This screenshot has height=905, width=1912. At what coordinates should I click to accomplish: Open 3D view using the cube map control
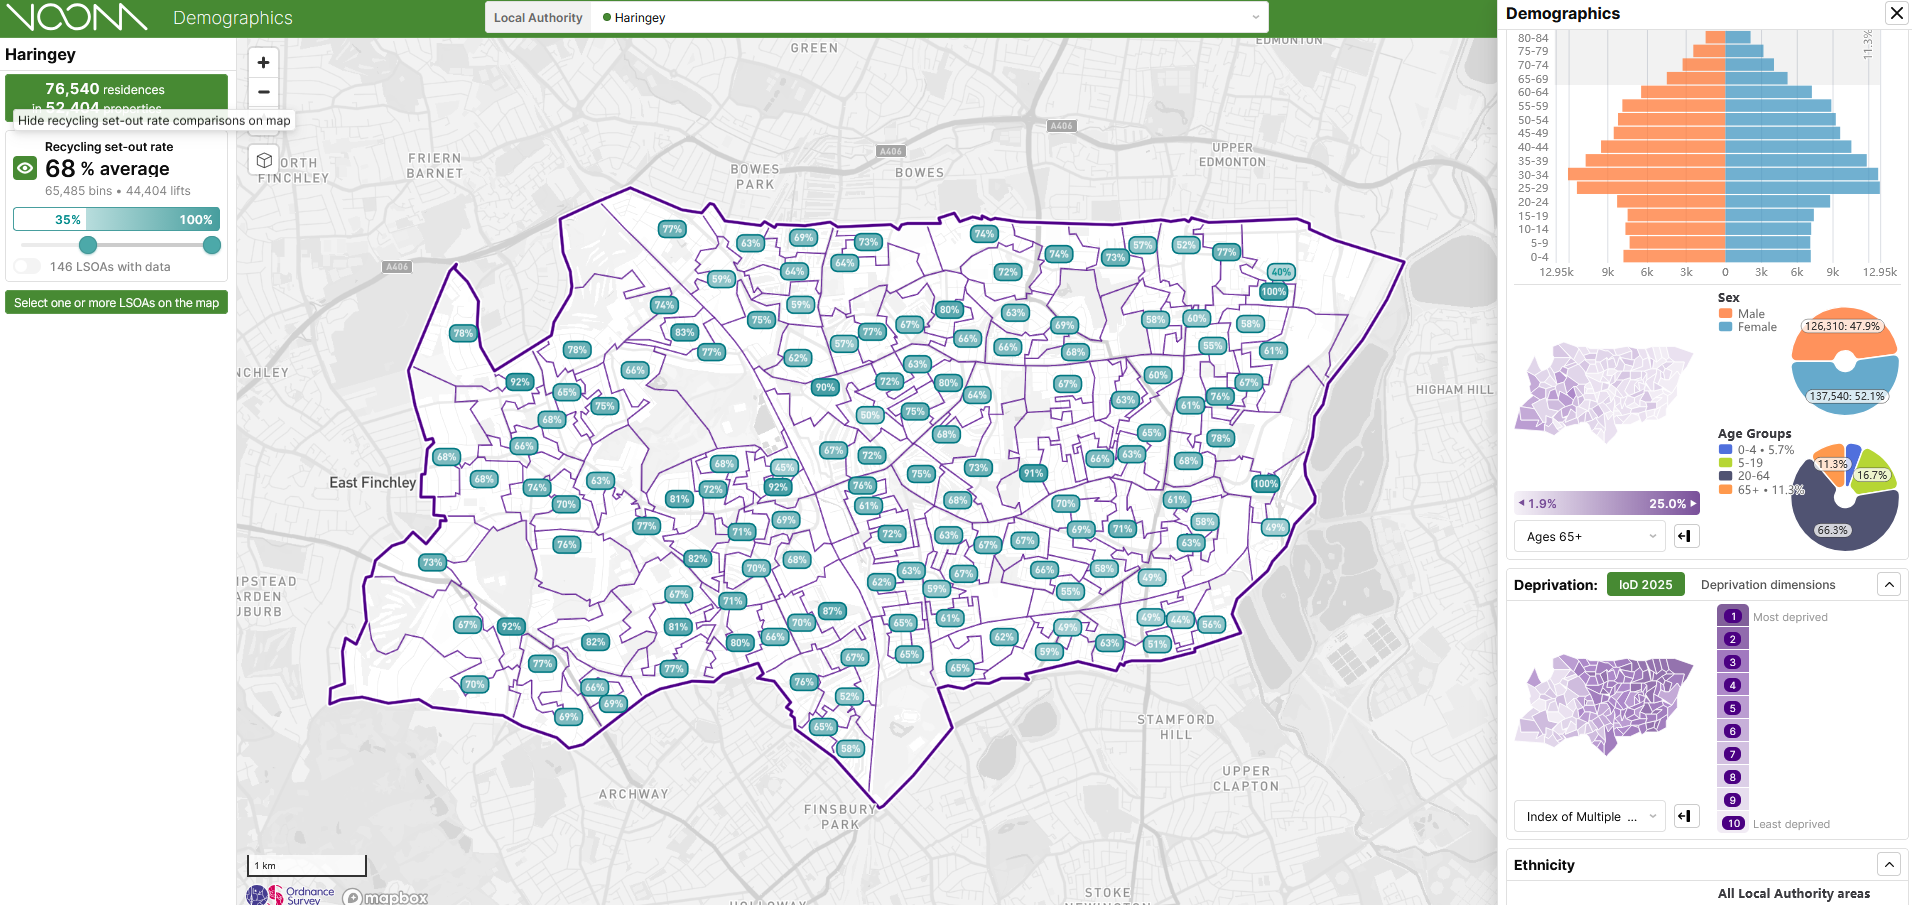(x=263, y=159)
